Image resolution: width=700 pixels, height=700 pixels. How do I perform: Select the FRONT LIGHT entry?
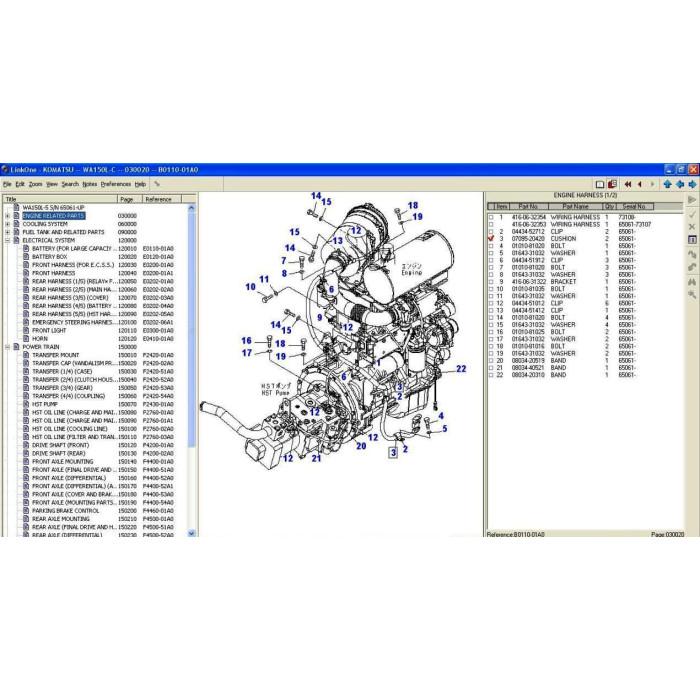tap(49, 330)
